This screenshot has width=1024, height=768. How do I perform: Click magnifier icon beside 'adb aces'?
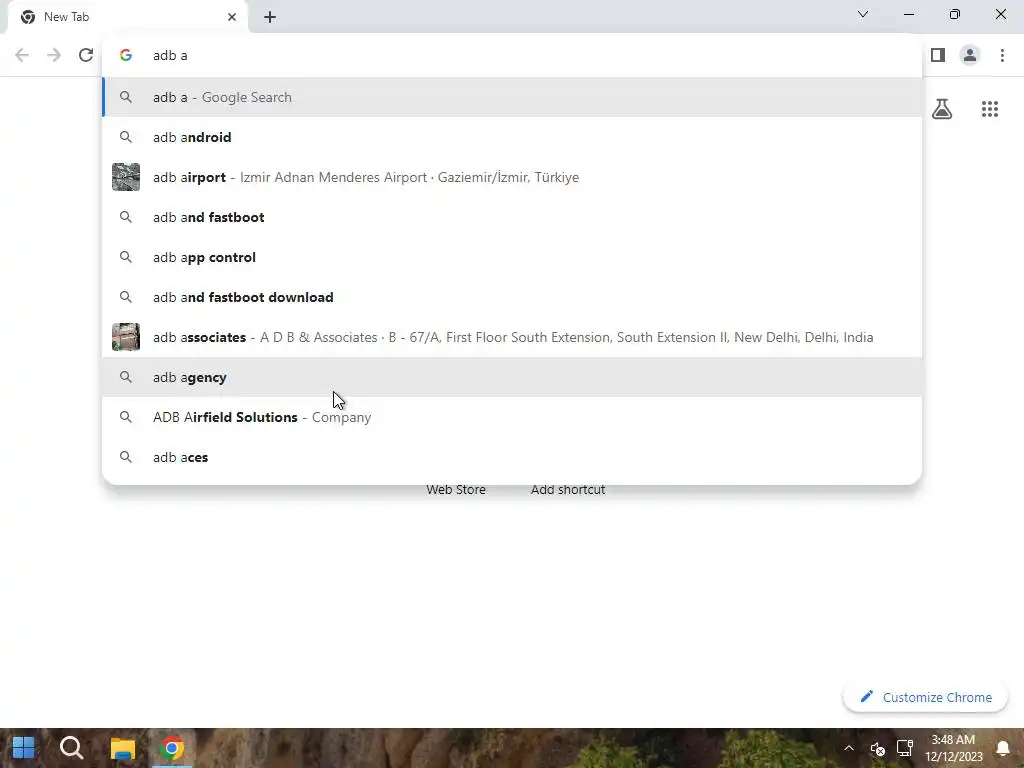click(126, 457)
